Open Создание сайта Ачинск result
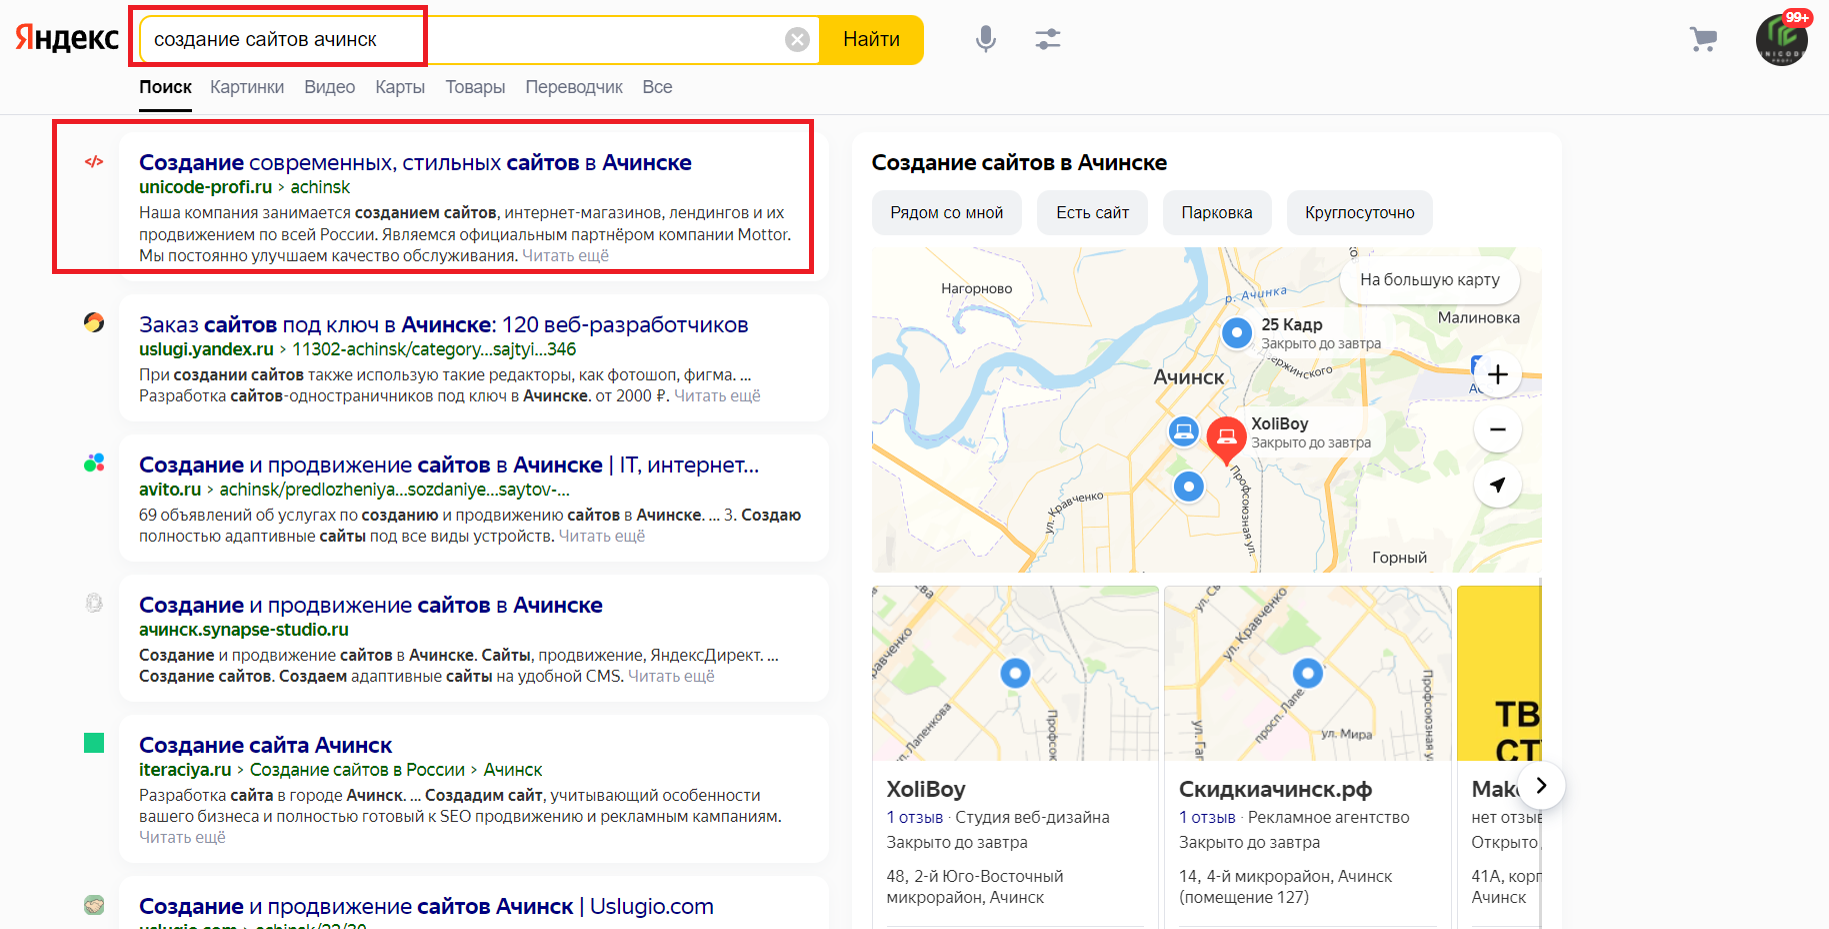The height and width of the screenshot is (929, 1829). (265, 745)
